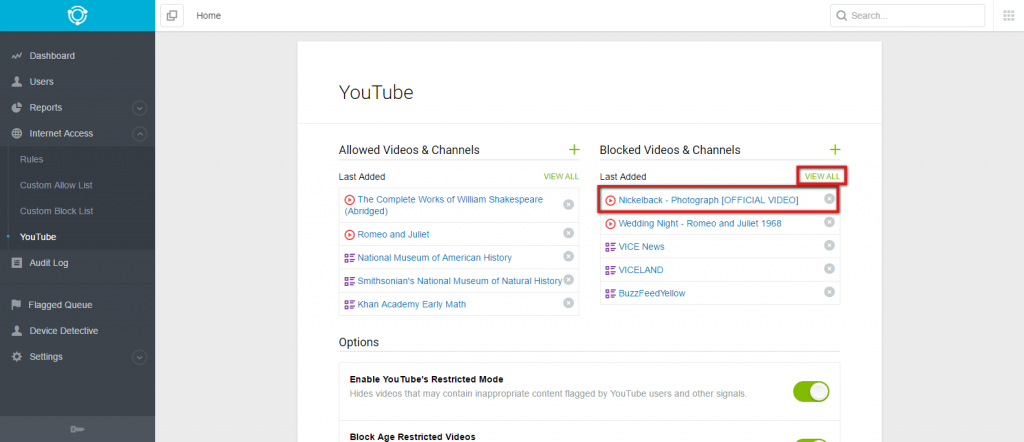Image resolution: width=1024 pixels, height=442 pixels.
Task: Click the Settings gear icon in the sidebar
Action: tap(17, 356)
